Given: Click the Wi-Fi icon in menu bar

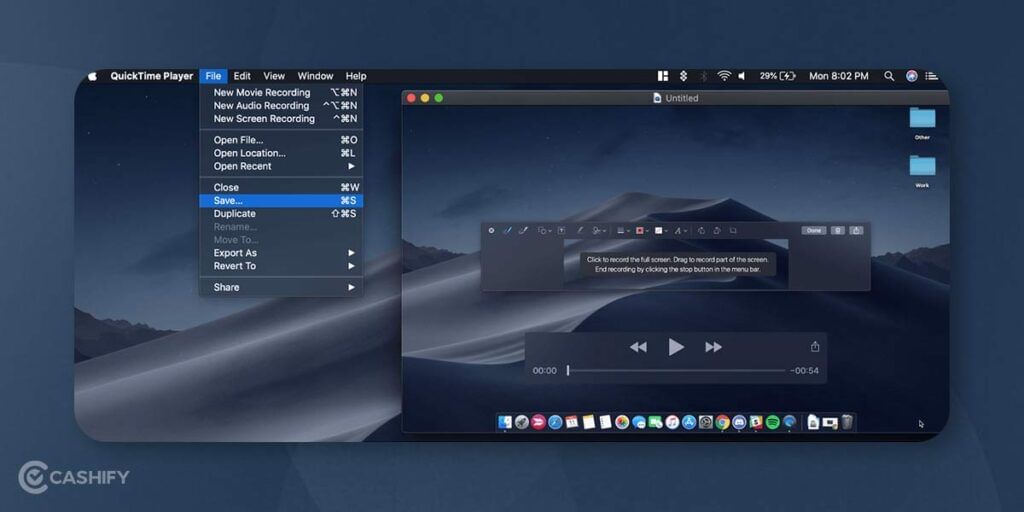Looking at the screenshot, I should tap(724, 76).
